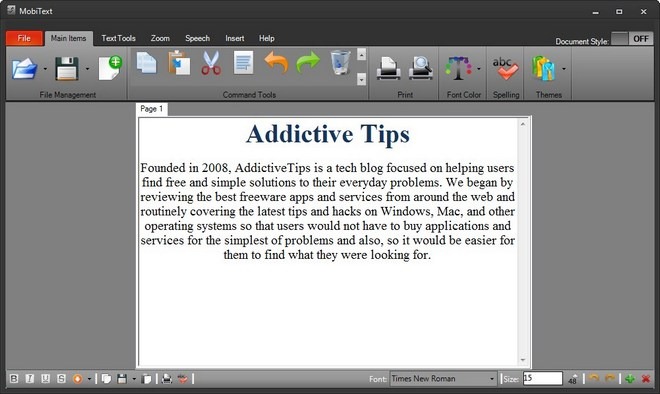Click the red File button
660x394 pixels.
pos(24,38)
